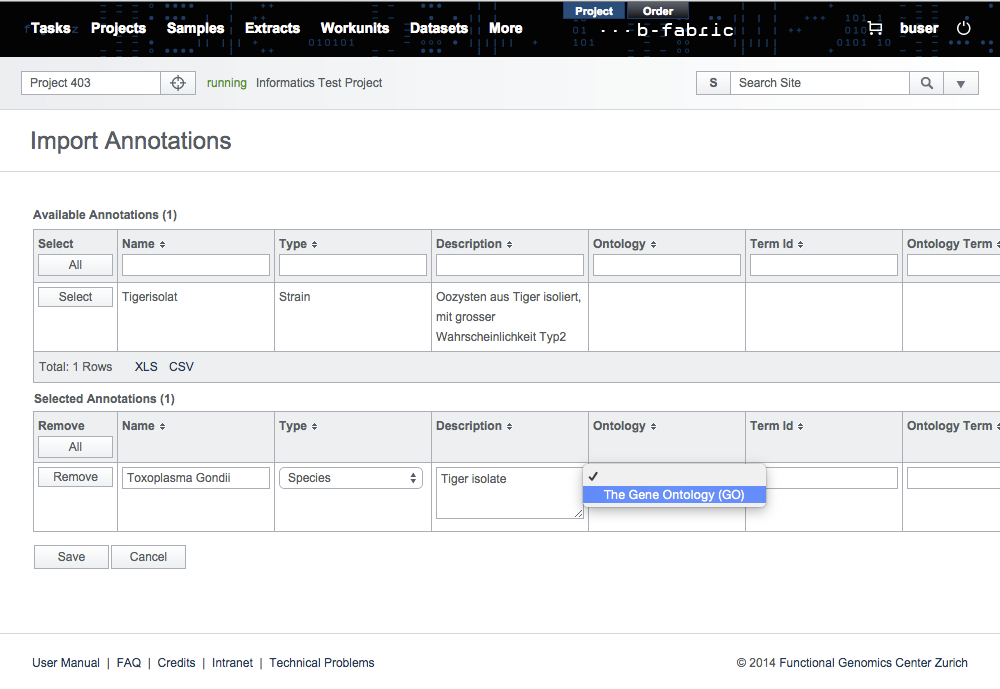1000x689 pixels.
Task: Click the S search scope button
Action: coord(713,83)
